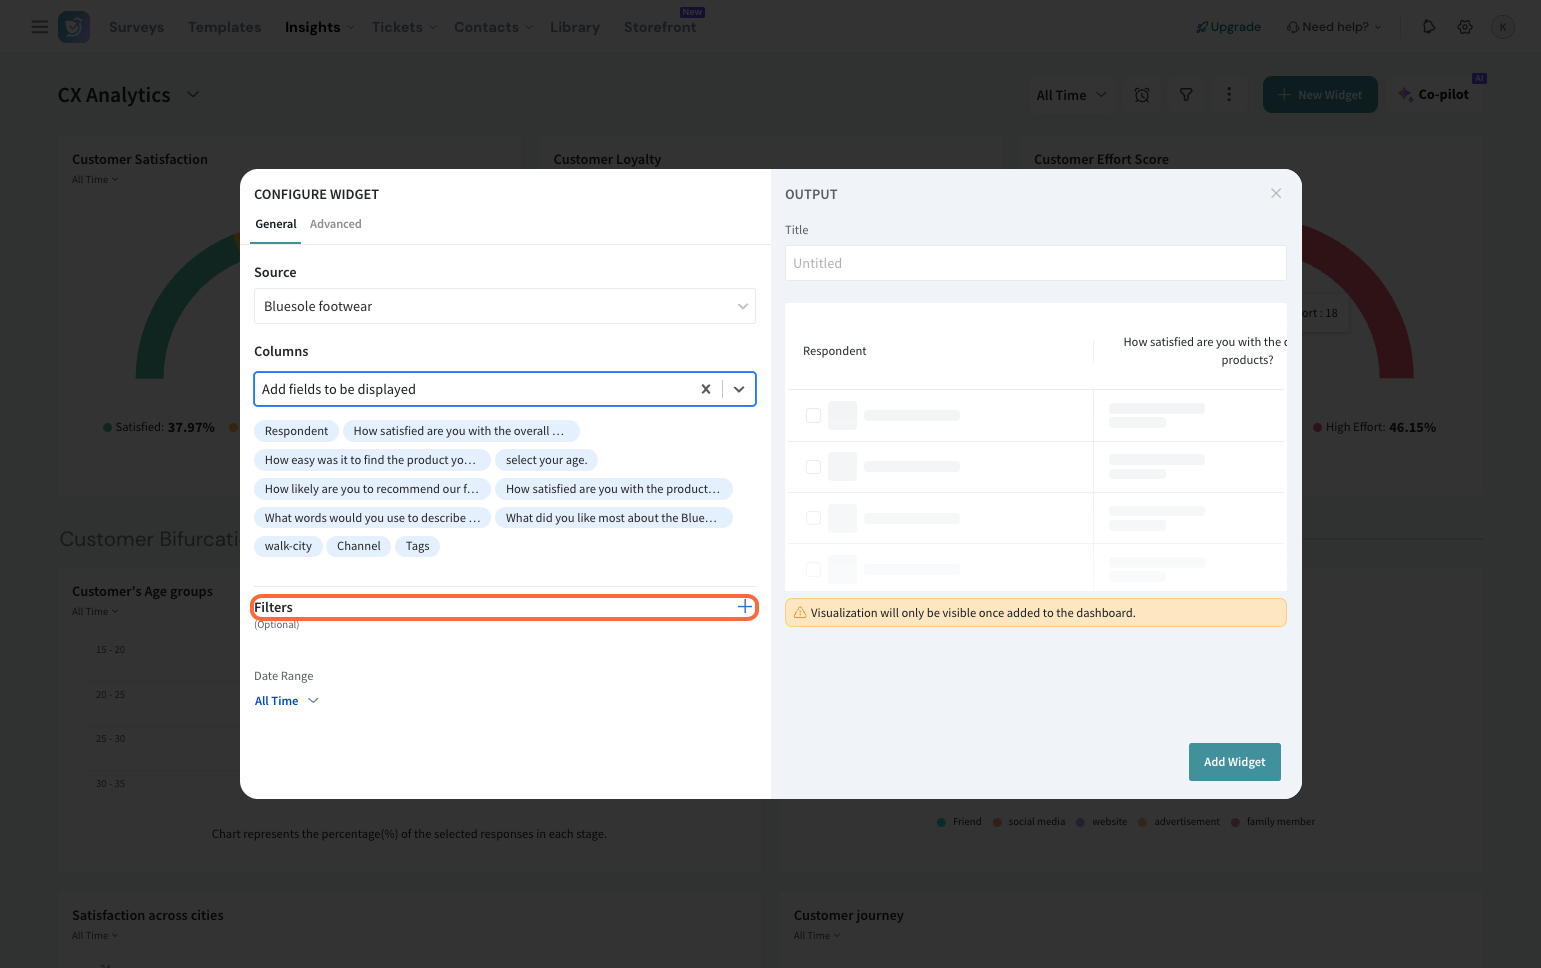
Task: Expand the Columns field dropdown arrow
Action: [x=739, y=389]
